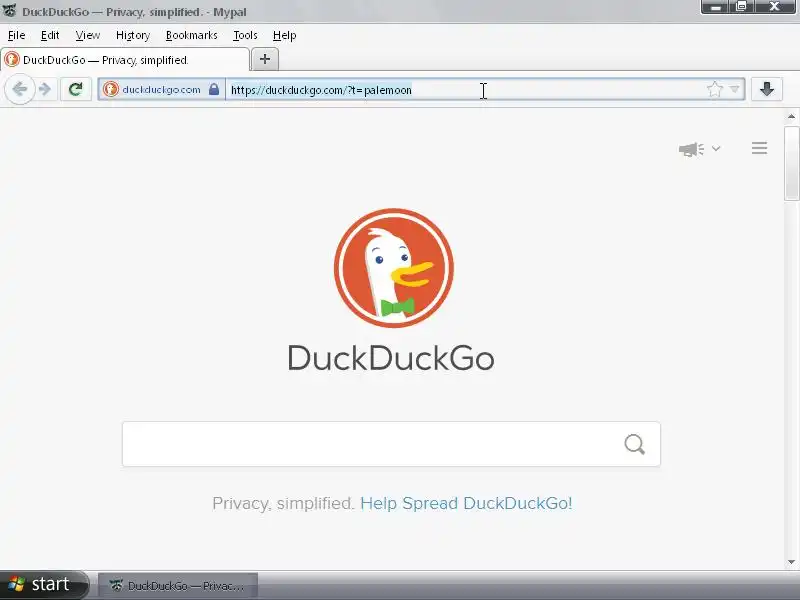Viewport: 800px width, 600px height.
Task: Click the Privacy, simplified. tagline text
Action: coord(283,503)
